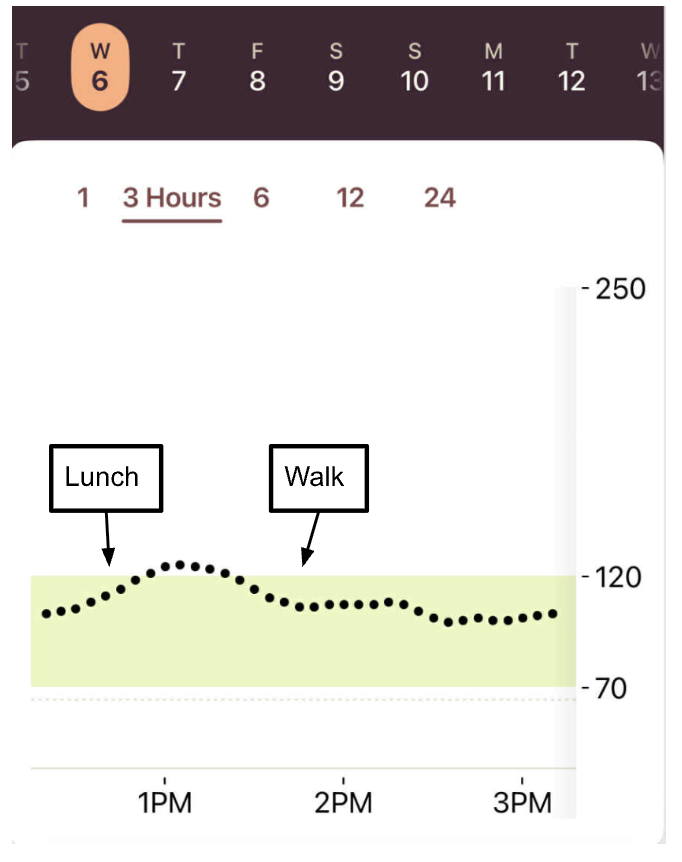The width and height of the screenshot is (682, 862).
Task: Jump to Tuesday the 12th
Action: [571, 68]
